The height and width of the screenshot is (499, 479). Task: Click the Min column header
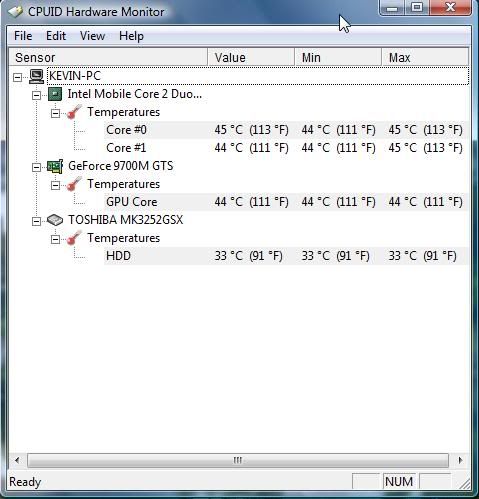(x=338, y=57)
